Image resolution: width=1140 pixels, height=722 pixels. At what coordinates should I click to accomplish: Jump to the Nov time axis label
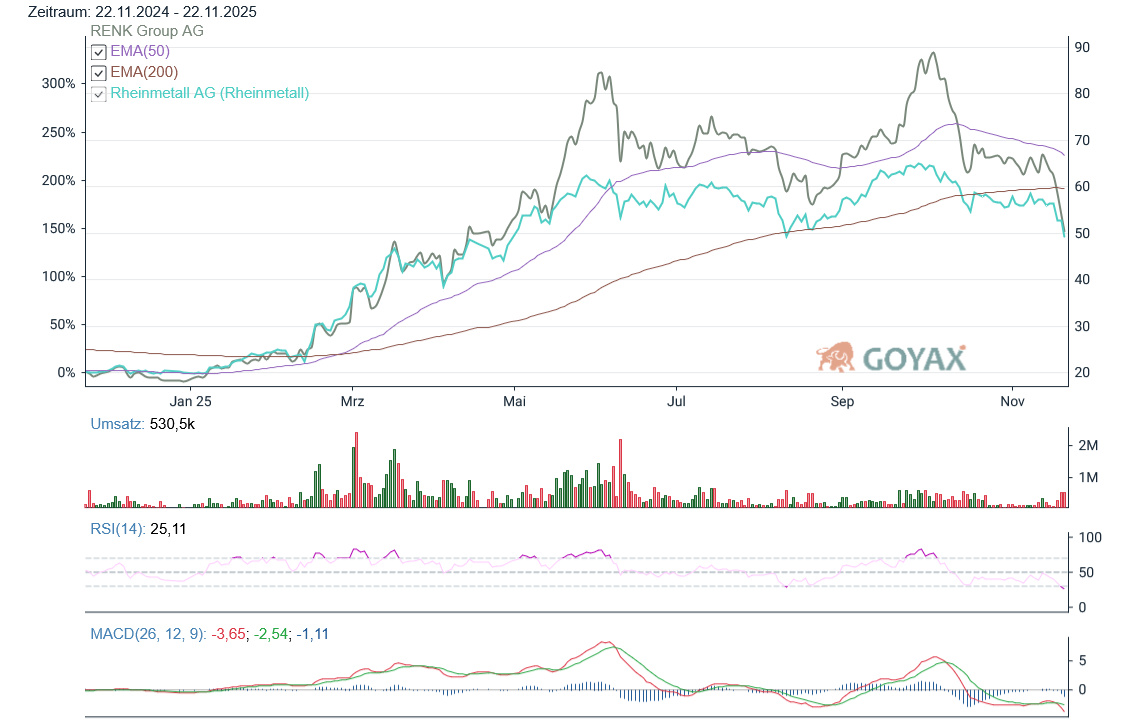click(x=1011, y=401)
